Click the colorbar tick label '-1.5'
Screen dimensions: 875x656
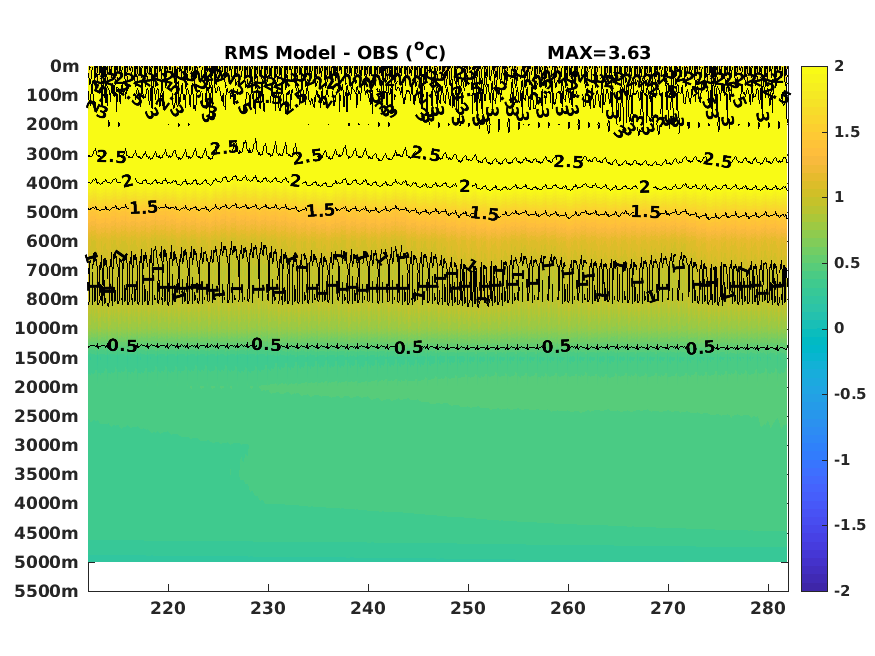coord(850,525)
